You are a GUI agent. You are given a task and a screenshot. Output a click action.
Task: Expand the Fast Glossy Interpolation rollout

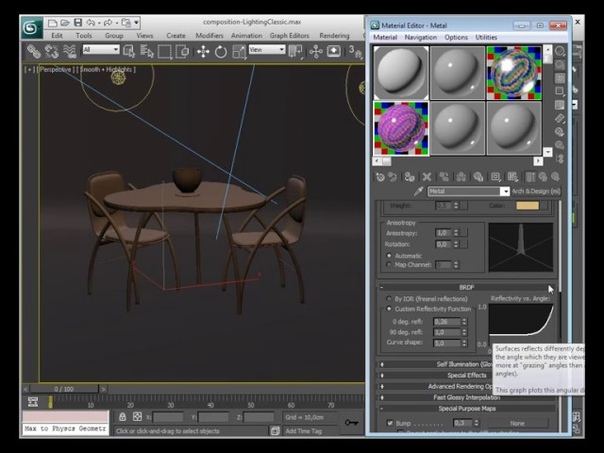click(467, 397)
